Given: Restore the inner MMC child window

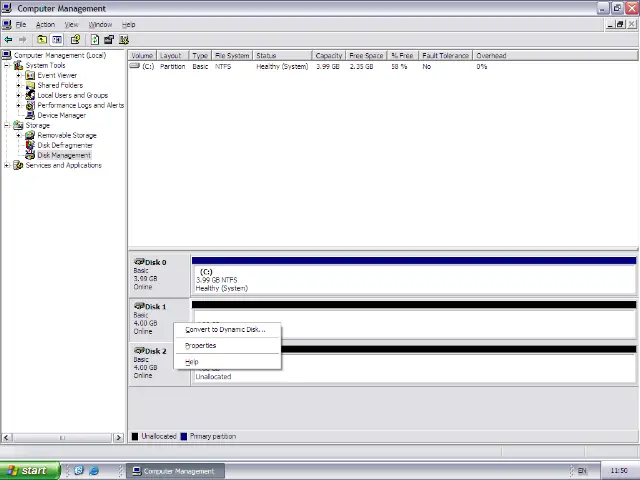Looking at the screenshot, I should (620, 24).
